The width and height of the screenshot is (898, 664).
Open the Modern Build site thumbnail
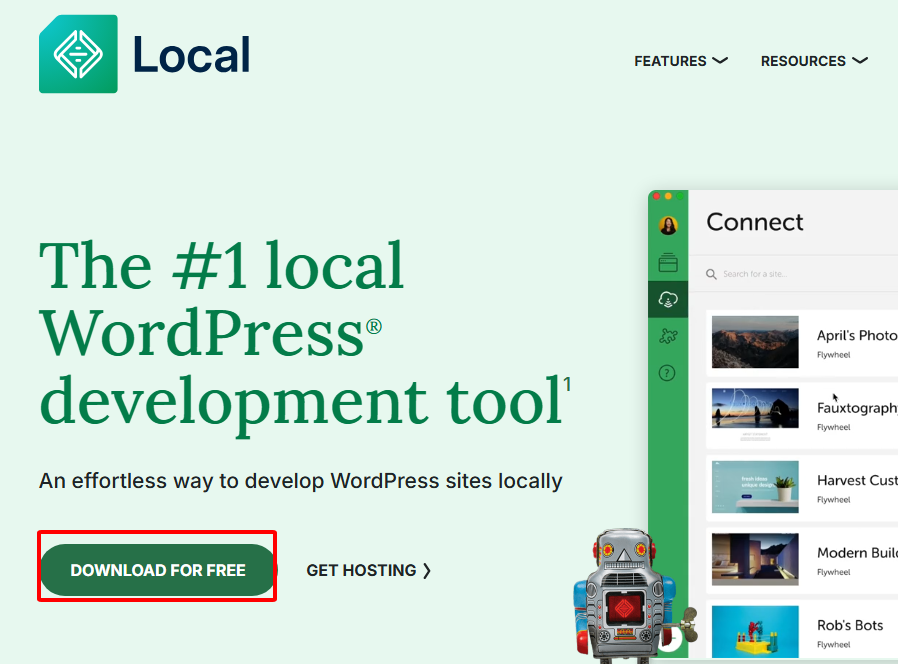click(x=755, y=559)
